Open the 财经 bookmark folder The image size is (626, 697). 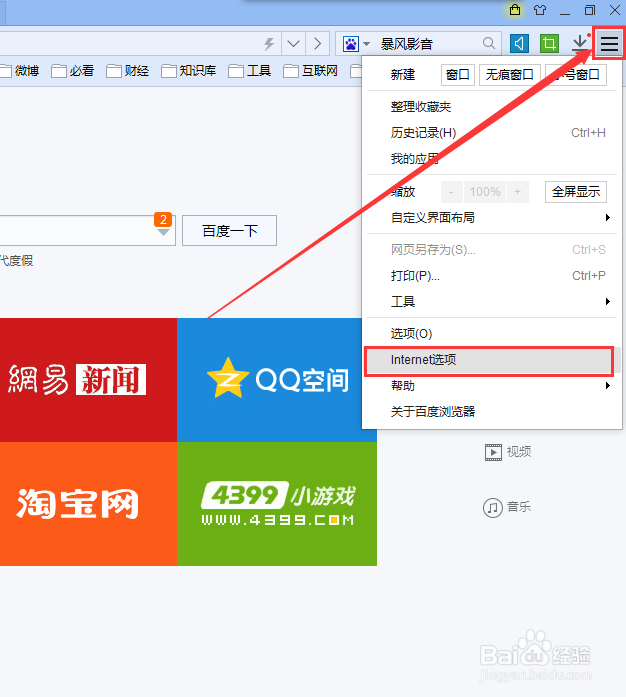point(128,71)
